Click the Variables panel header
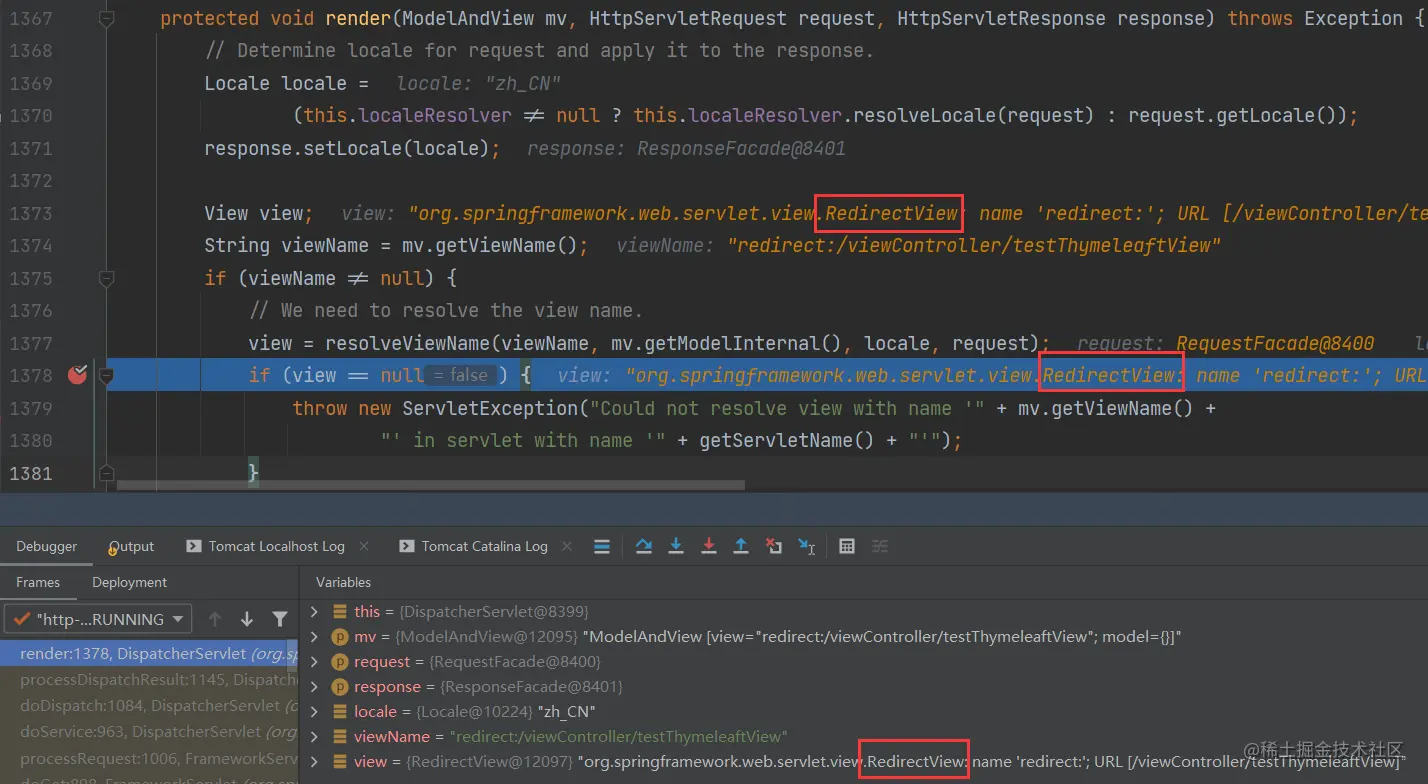The height and width of the screenshot is (784, 1428). tap(343, 582)
